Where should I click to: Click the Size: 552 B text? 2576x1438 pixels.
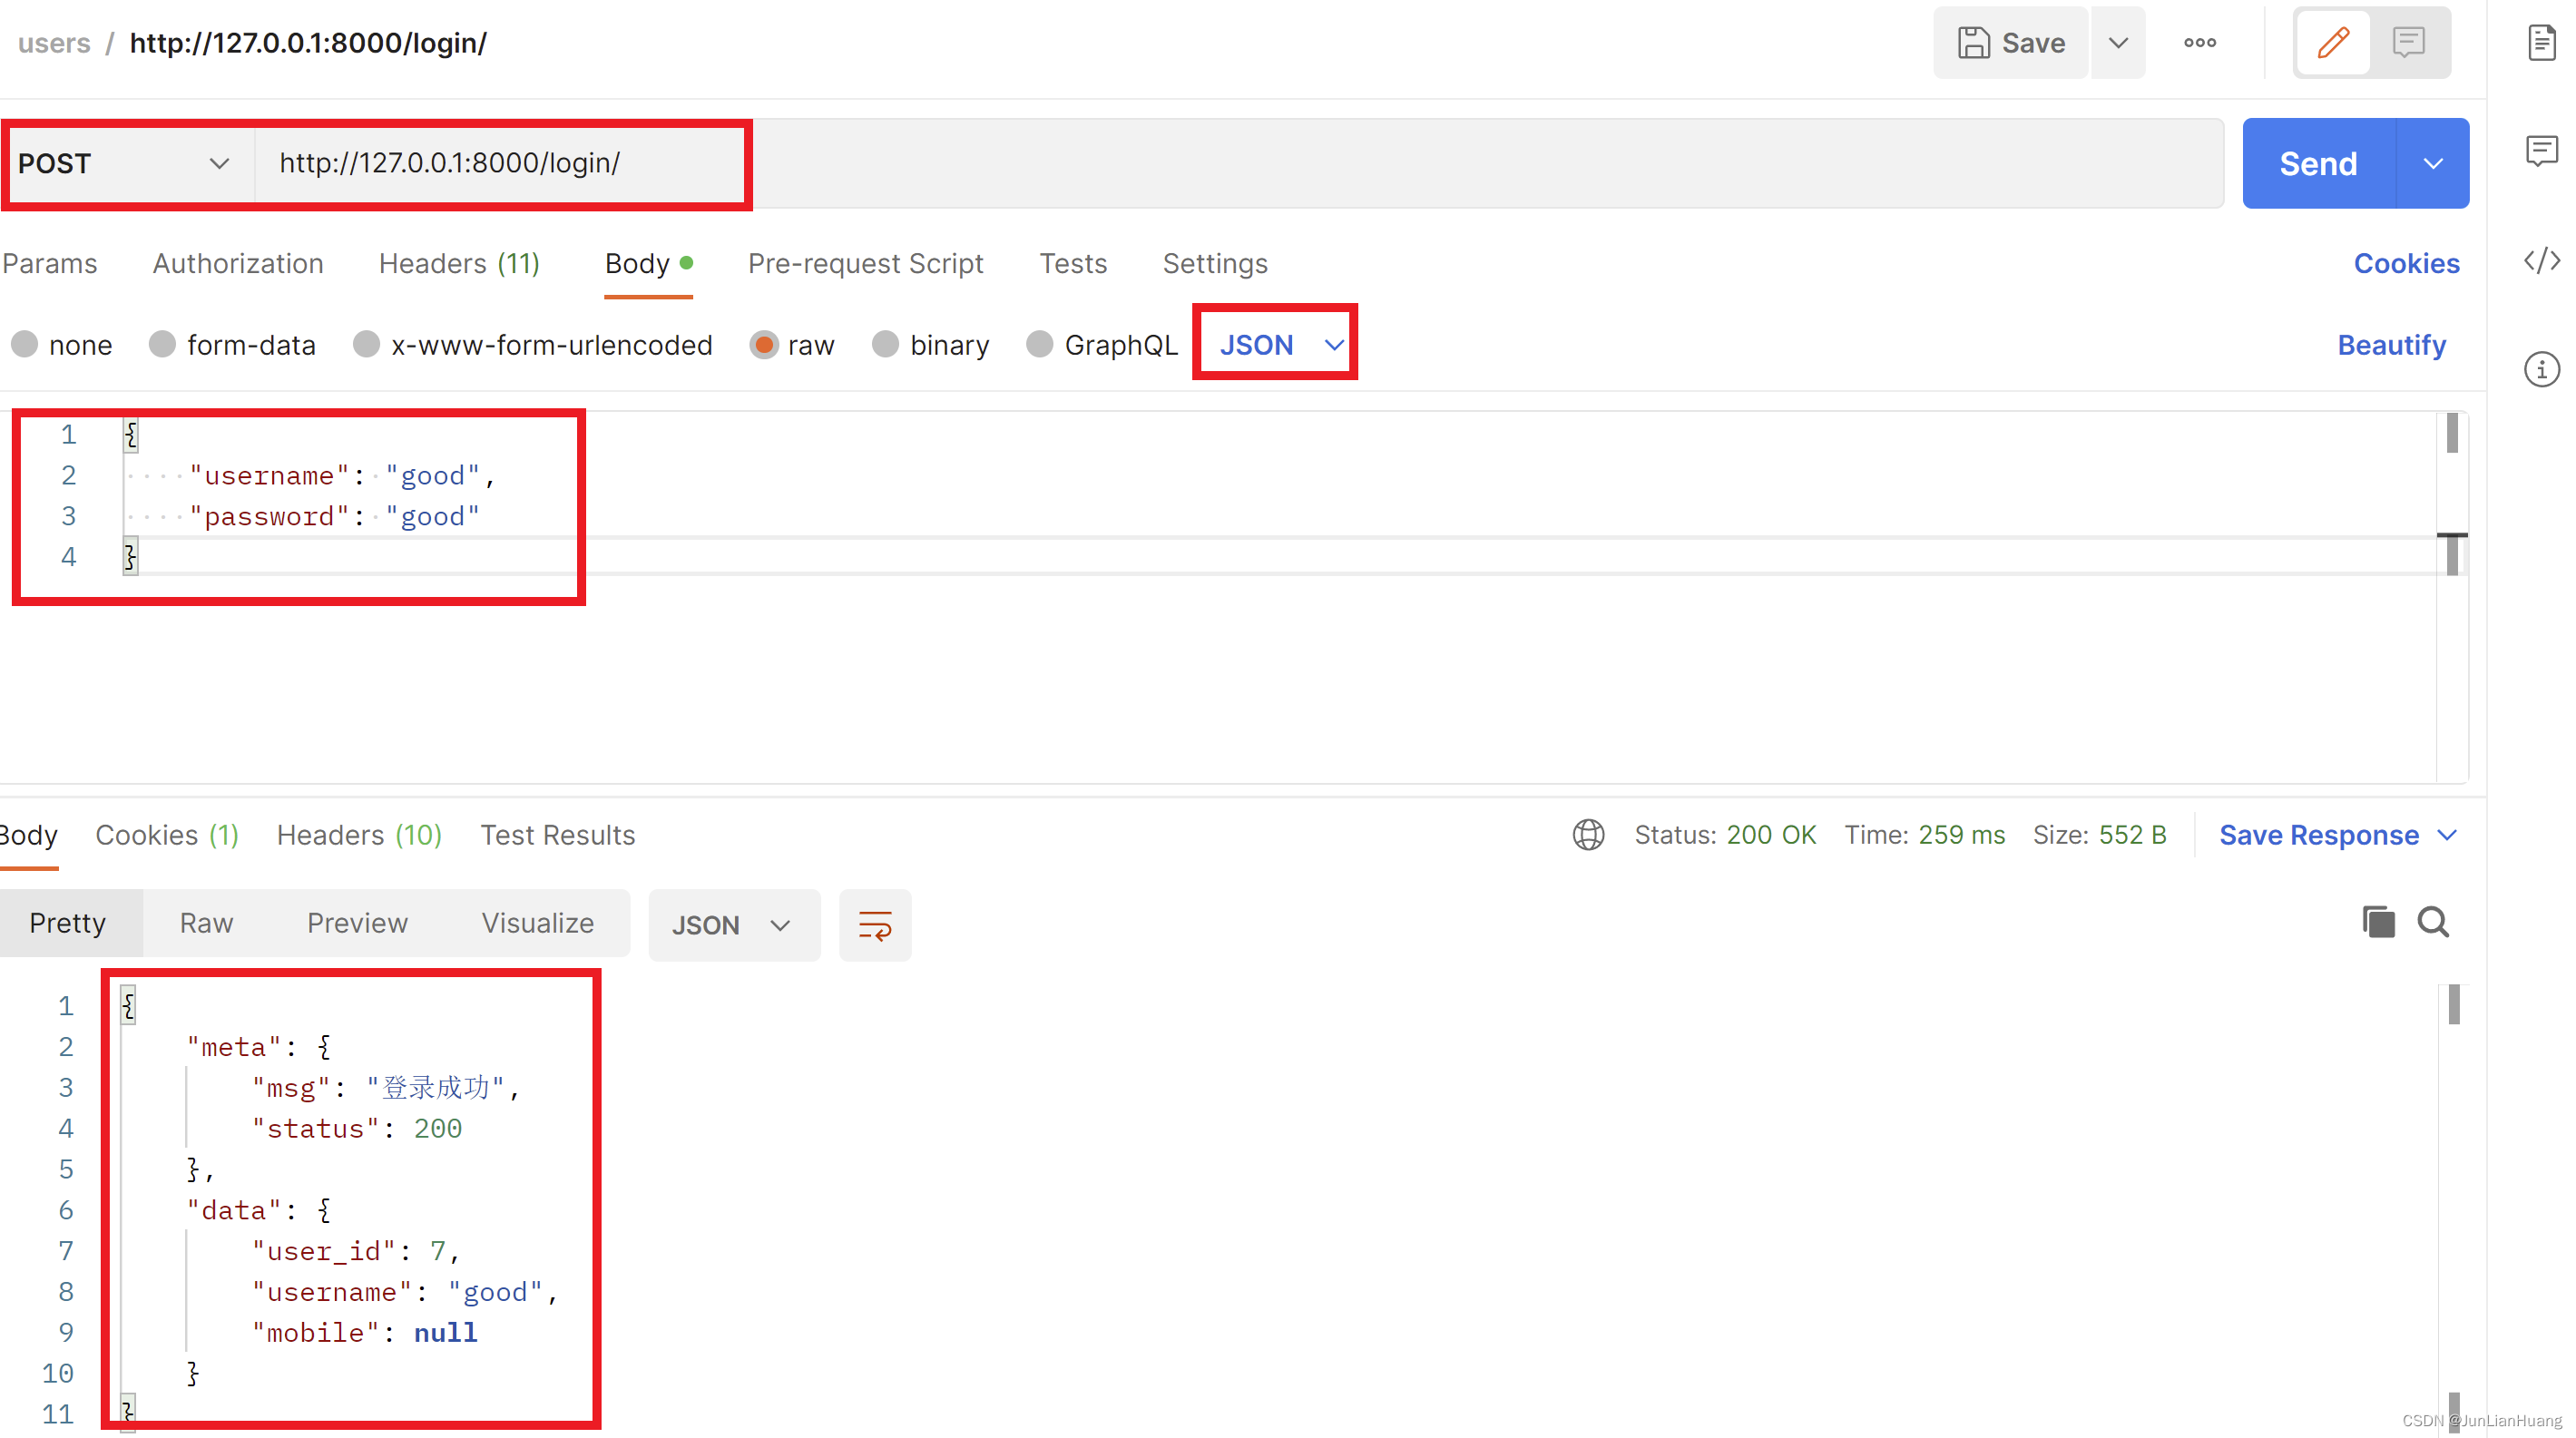pyautogui.click(x=2099, y=835)
